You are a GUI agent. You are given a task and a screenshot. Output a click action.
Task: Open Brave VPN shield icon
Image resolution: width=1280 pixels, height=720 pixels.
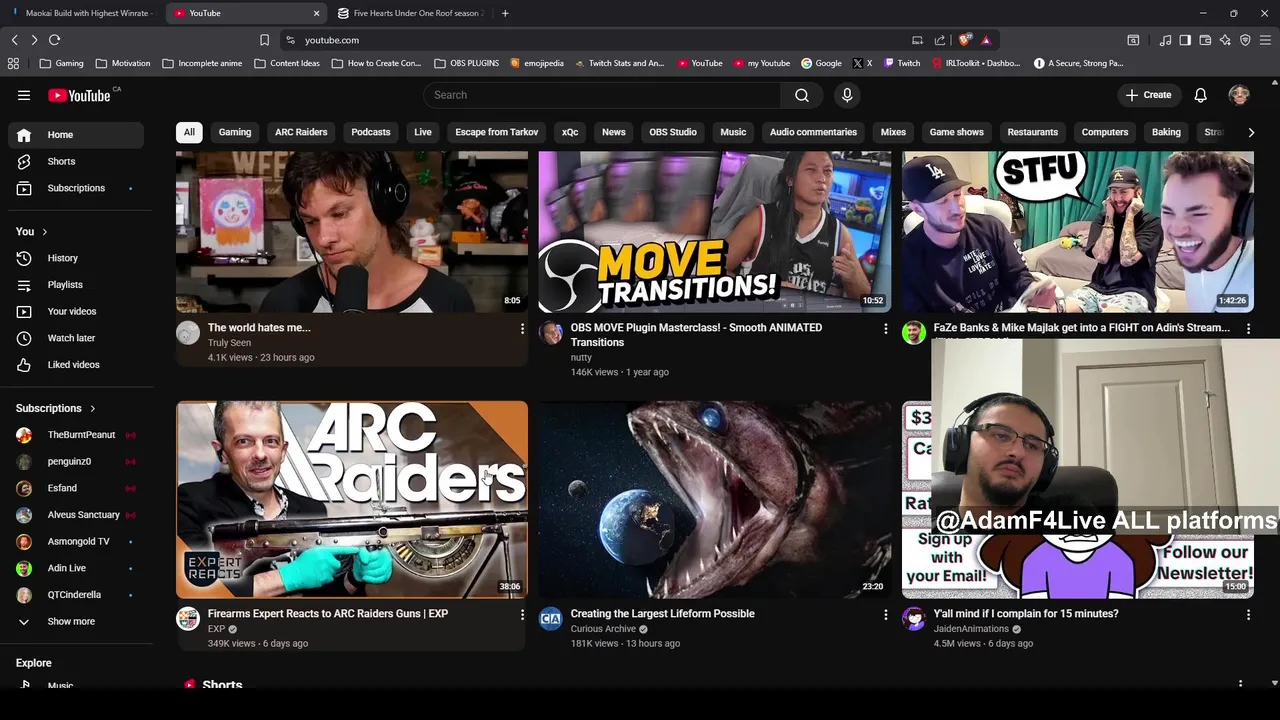1245,40
